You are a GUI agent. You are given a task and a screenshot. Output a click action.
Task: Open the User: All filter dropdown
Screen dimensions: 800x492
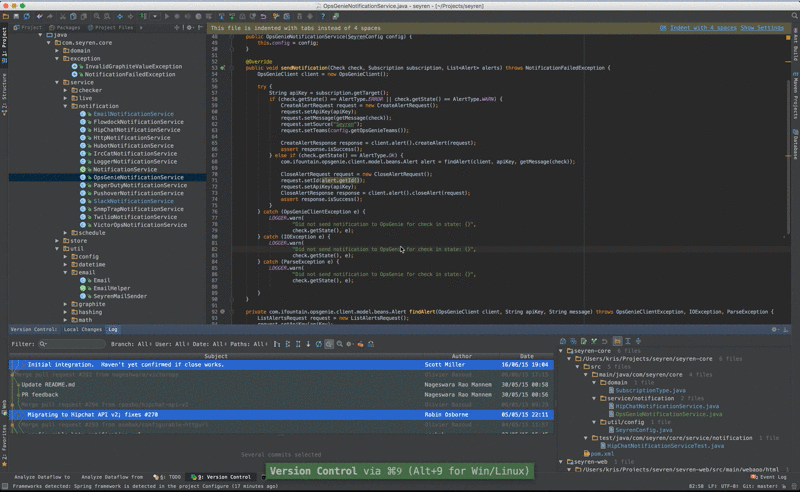pyautogui.click(x=172, y=344)
